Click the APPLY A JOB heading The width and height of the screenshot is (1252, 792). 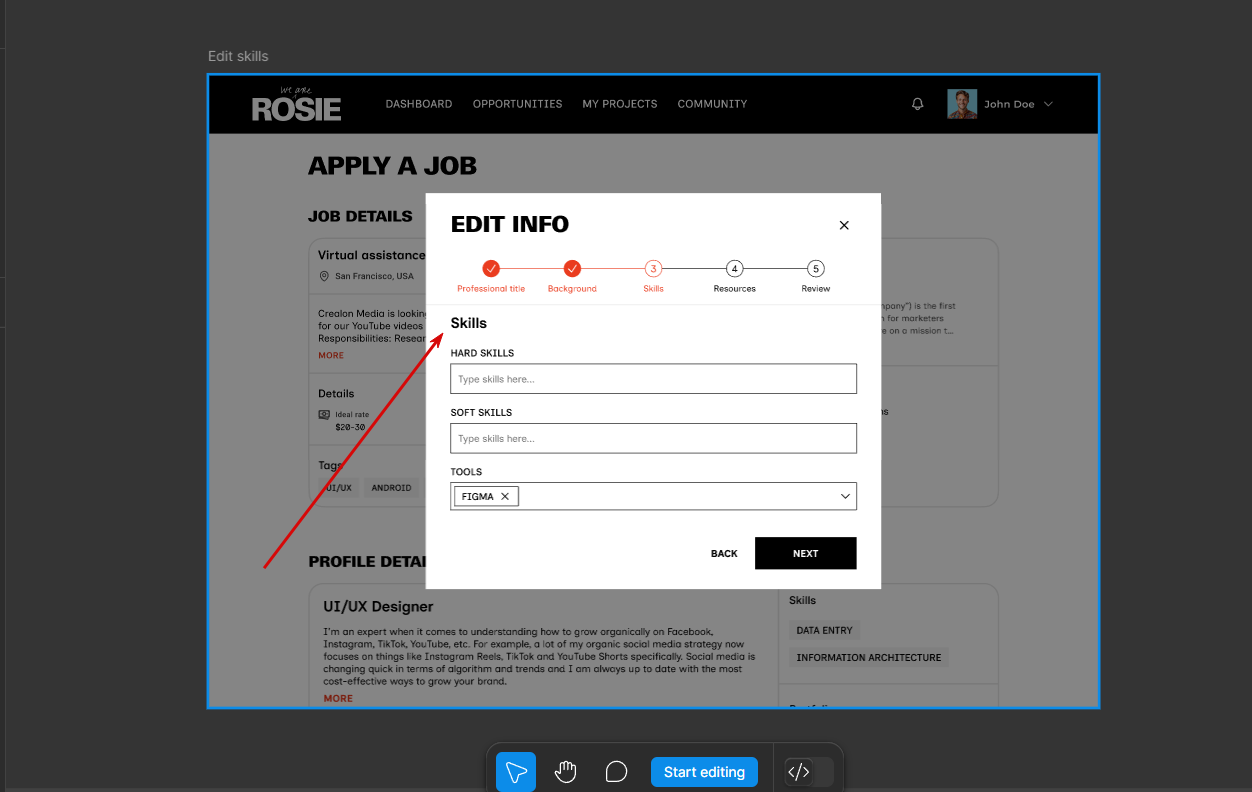[392, 166]
